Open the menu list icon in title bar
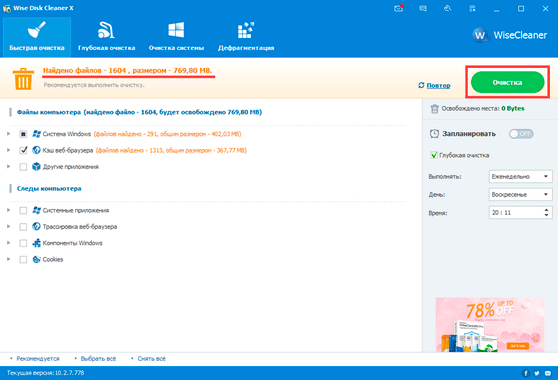 472,8
